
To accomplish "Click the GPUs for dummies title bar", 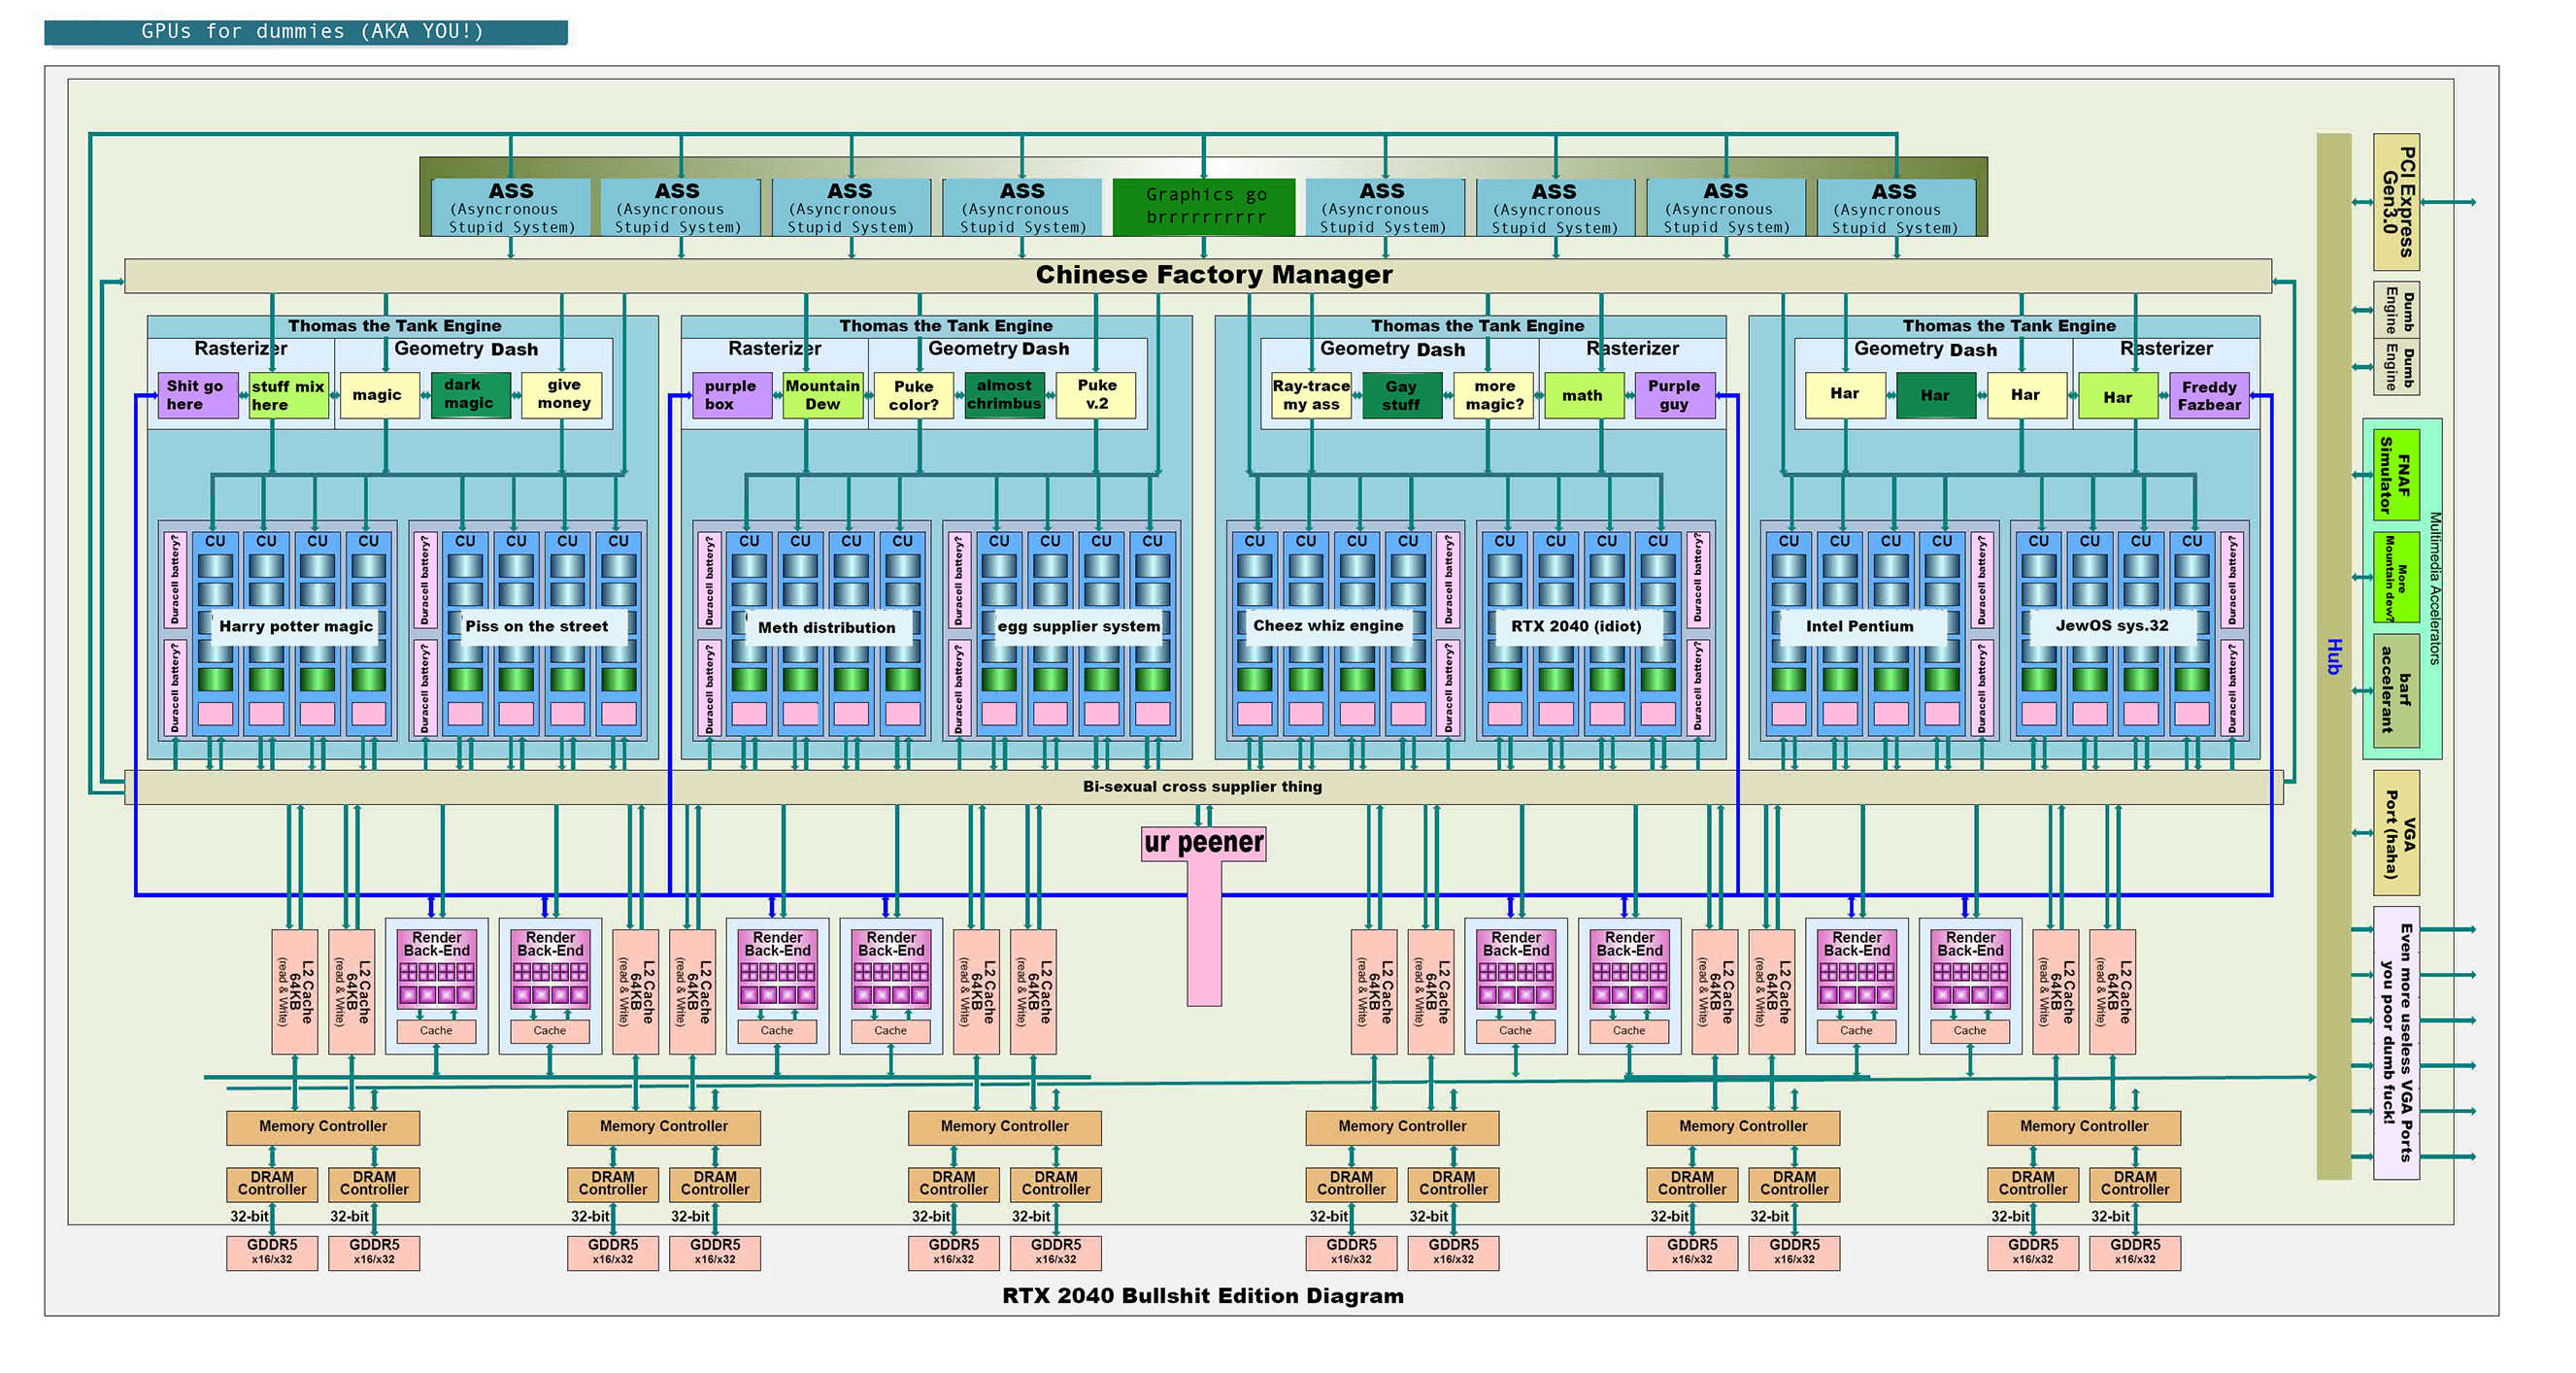I will point(306,32).
